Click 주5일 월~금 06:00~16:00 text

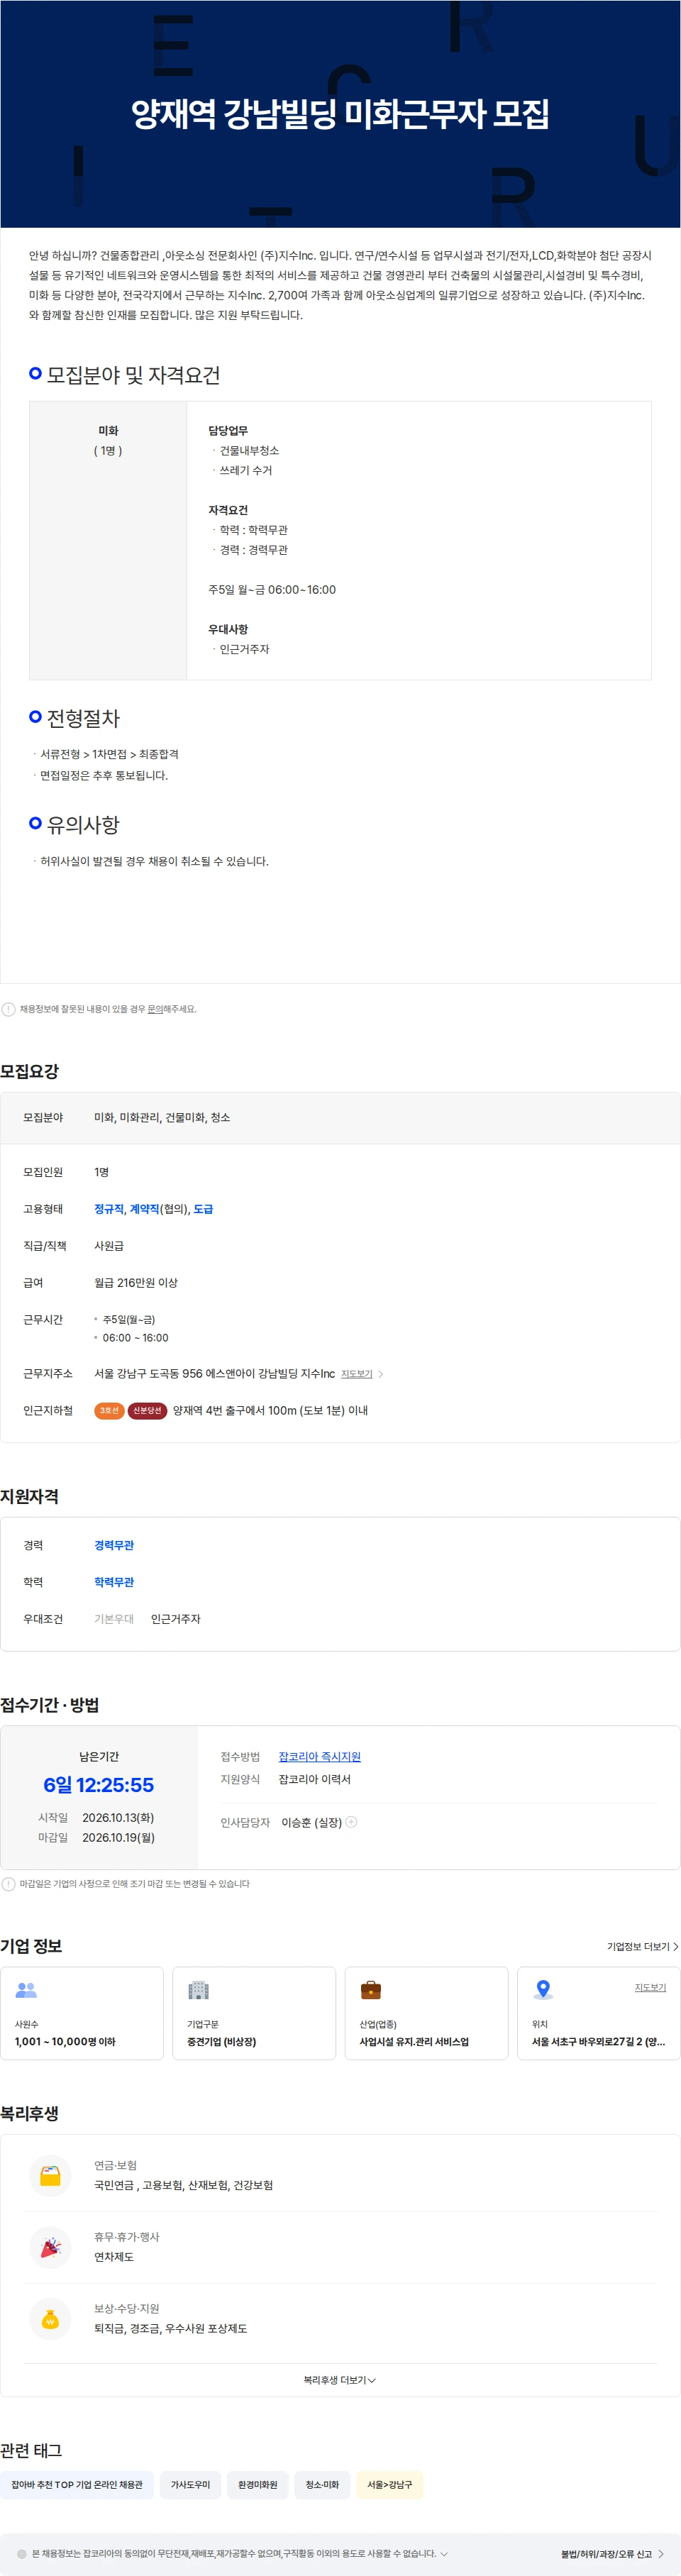pyautogui.click(x=272, y=589)
